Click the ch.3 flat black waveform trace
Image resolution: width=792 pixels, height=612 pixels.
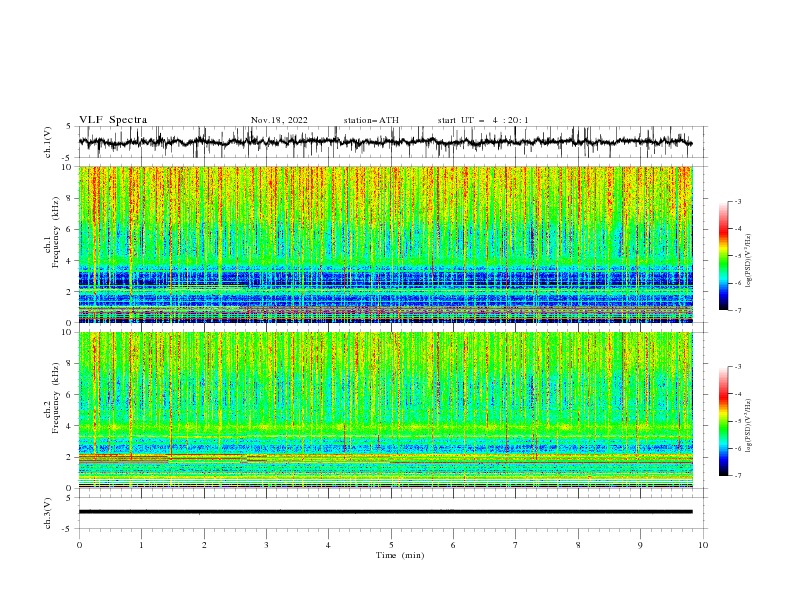coord(385,512)
